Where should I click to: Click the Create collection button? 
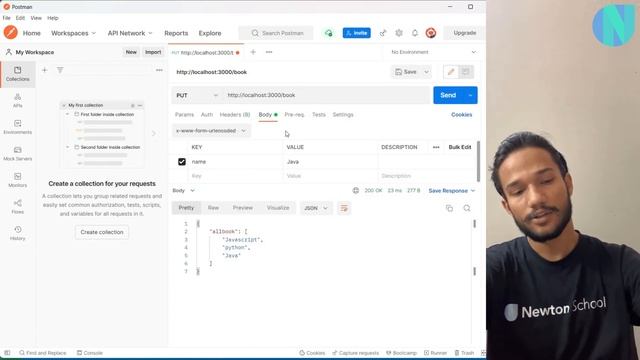point(102,232)
